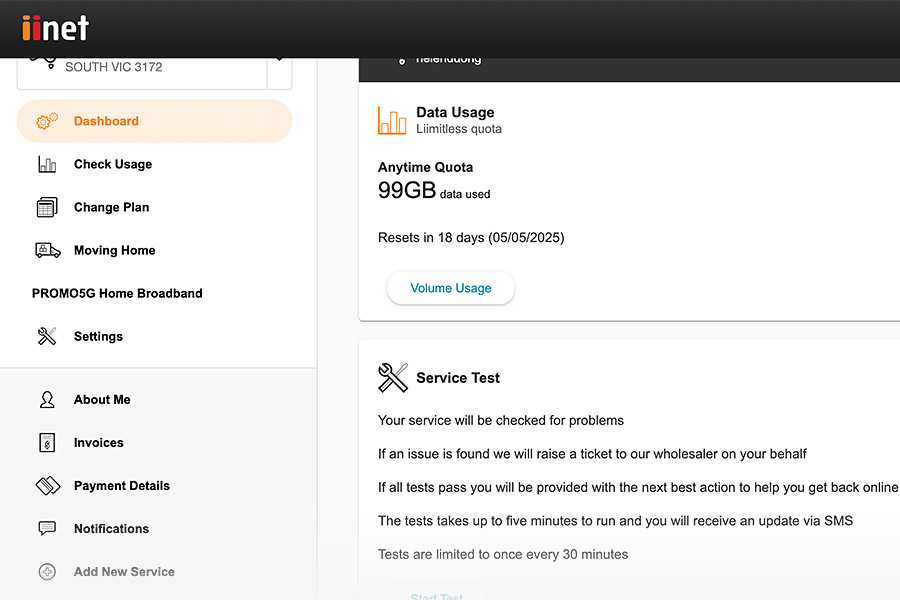Image resolution: width=900 pixels, height=600 pixels.
Task: Select the Moving Home truck icon
Action: (47, 250)
